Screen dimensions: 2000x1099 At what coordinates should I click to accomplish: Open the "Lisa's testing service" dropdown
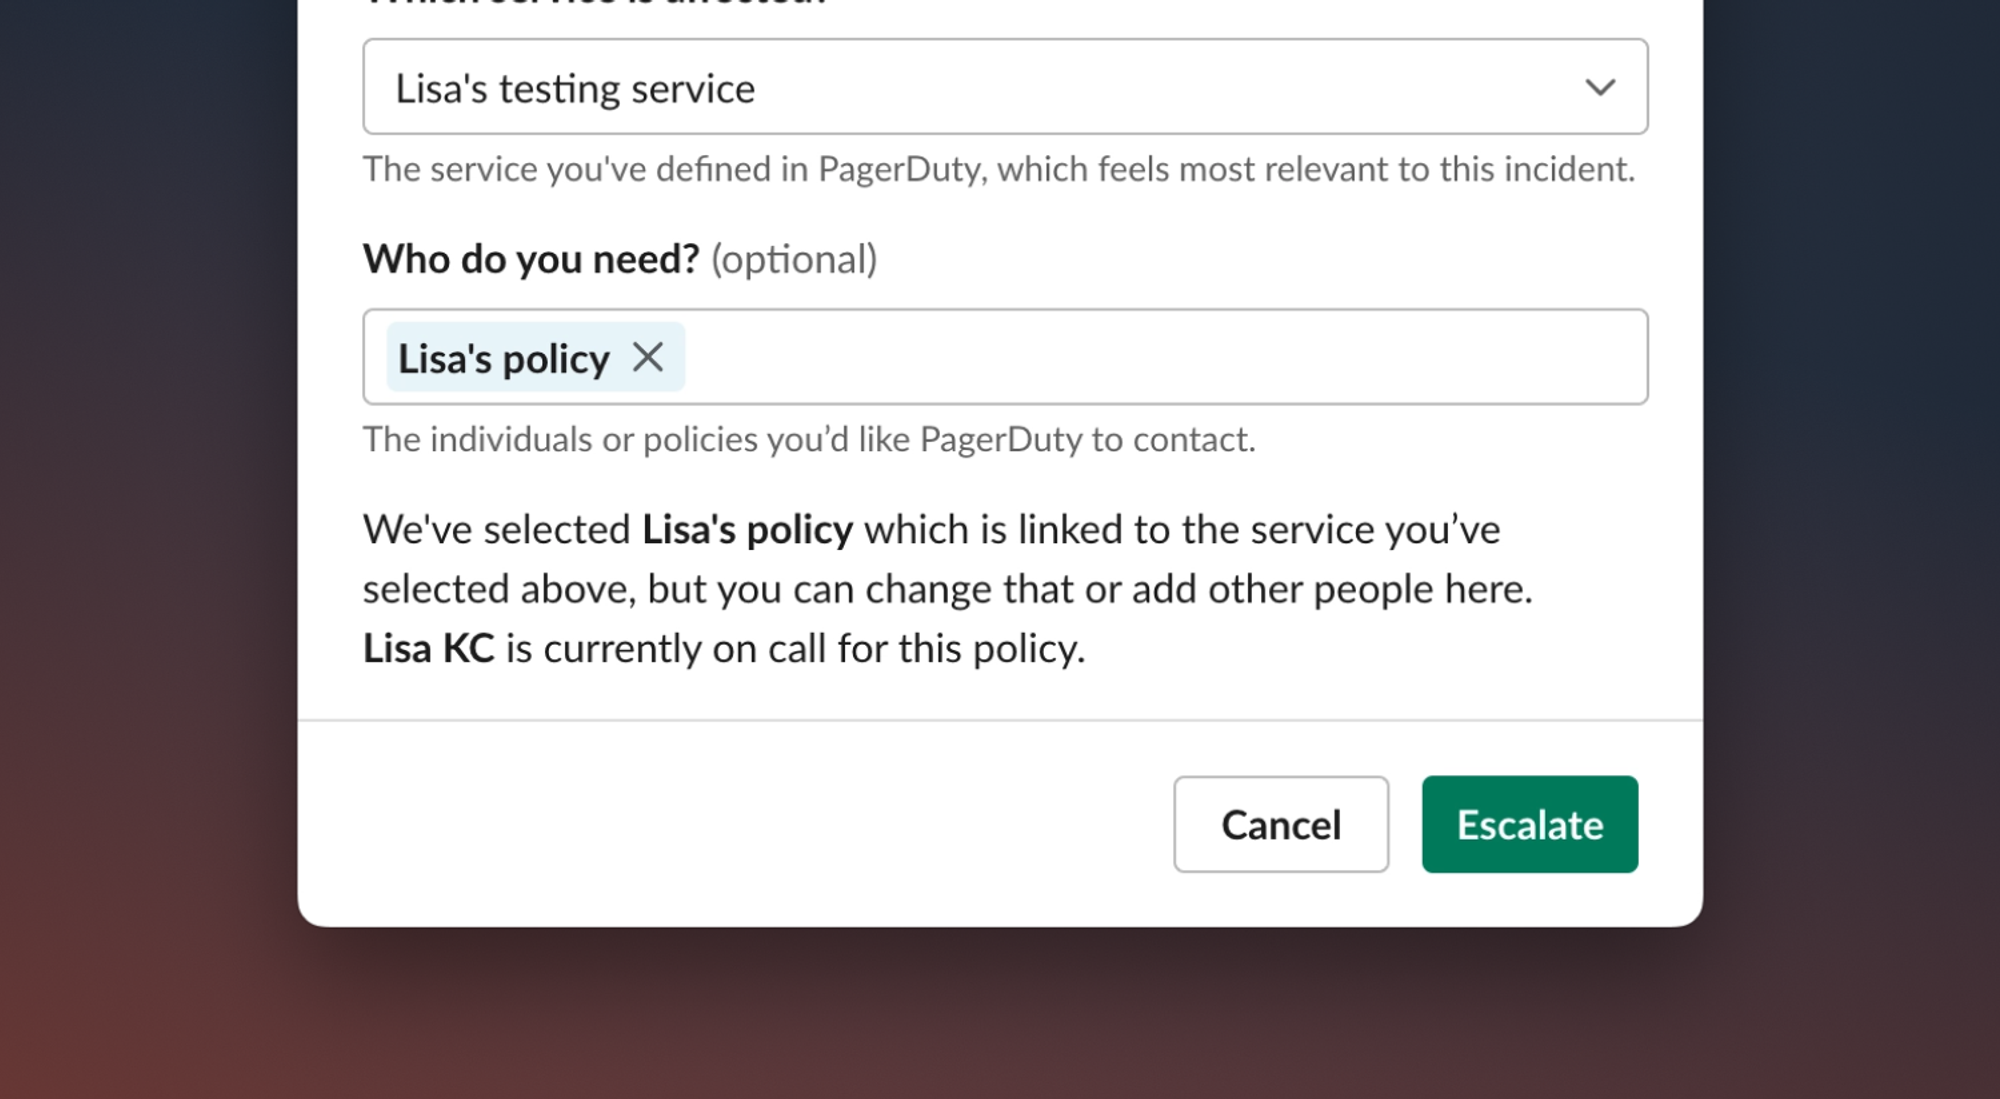(x=1004, y=87)
